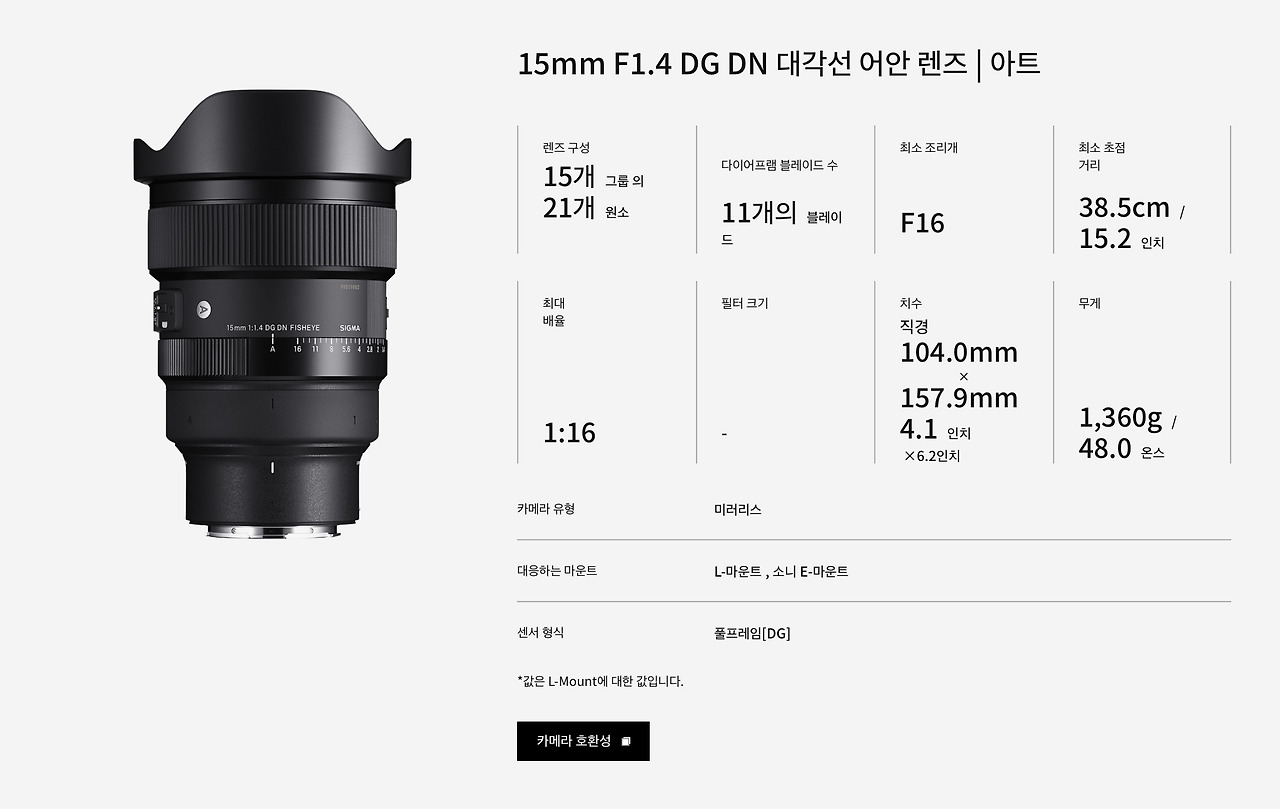The width and height of the screenshot is (1280, 809).
Task: Click the external link icon in 카메라 호환성 button
Action: 626,742
